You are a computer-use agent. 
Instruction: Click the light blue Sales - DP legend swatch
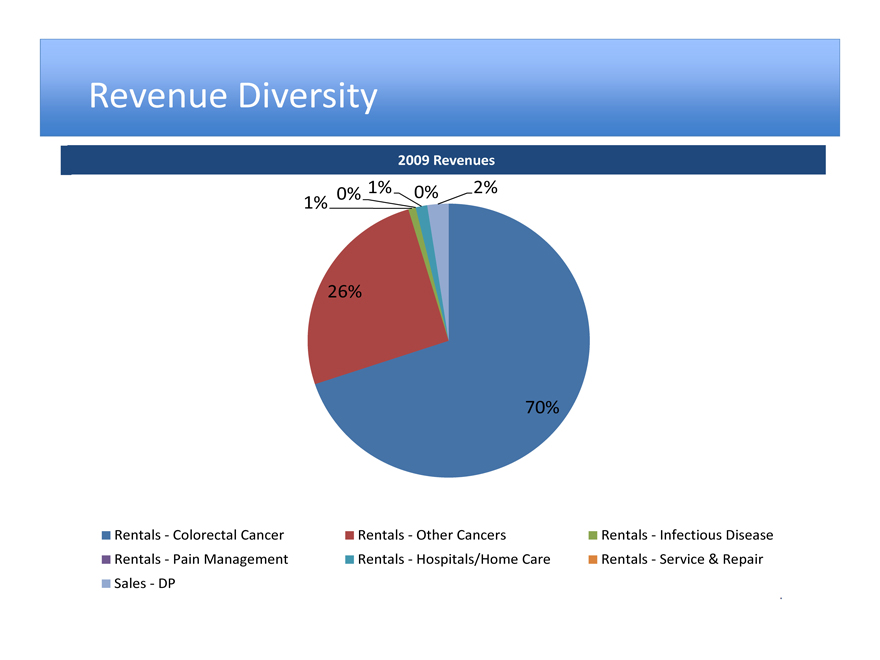[x=106, y=583]
